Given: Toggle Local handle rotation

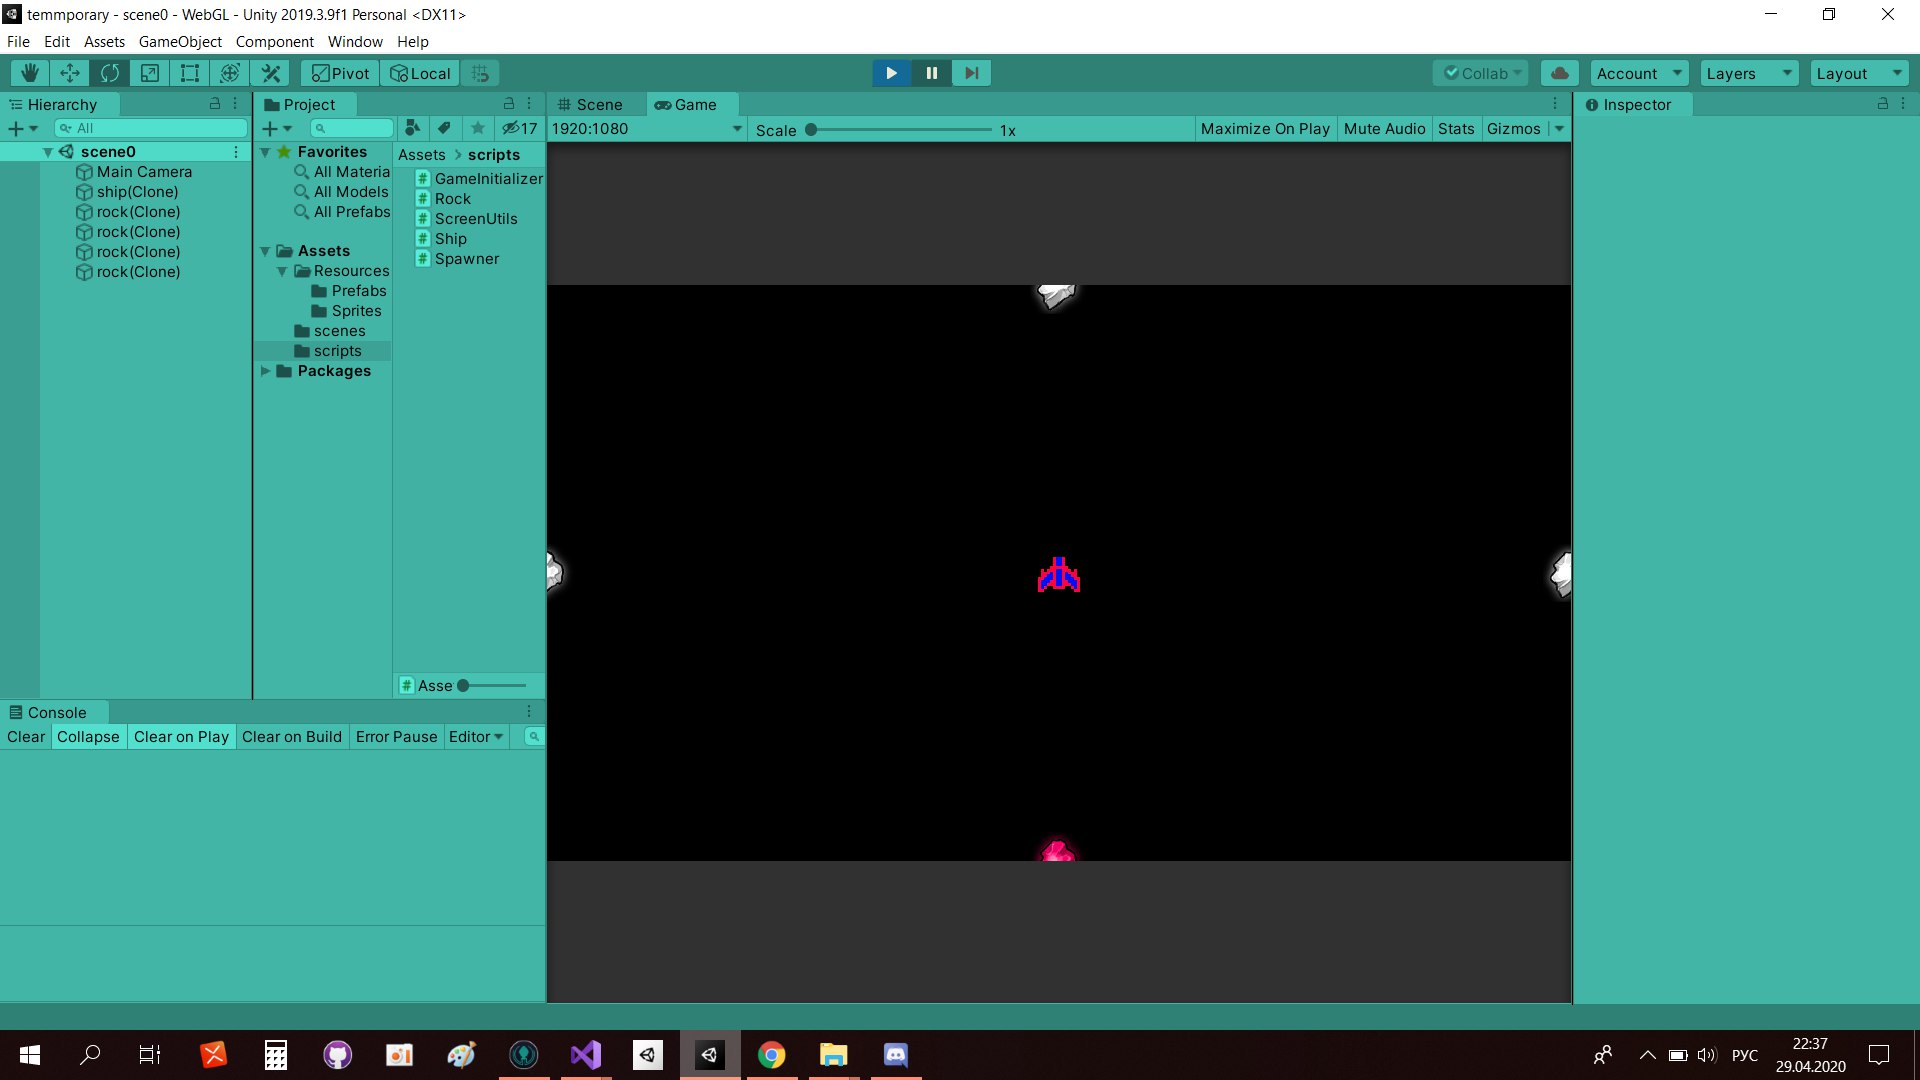Looking at the screenshot, I should [x=420, y=73].
